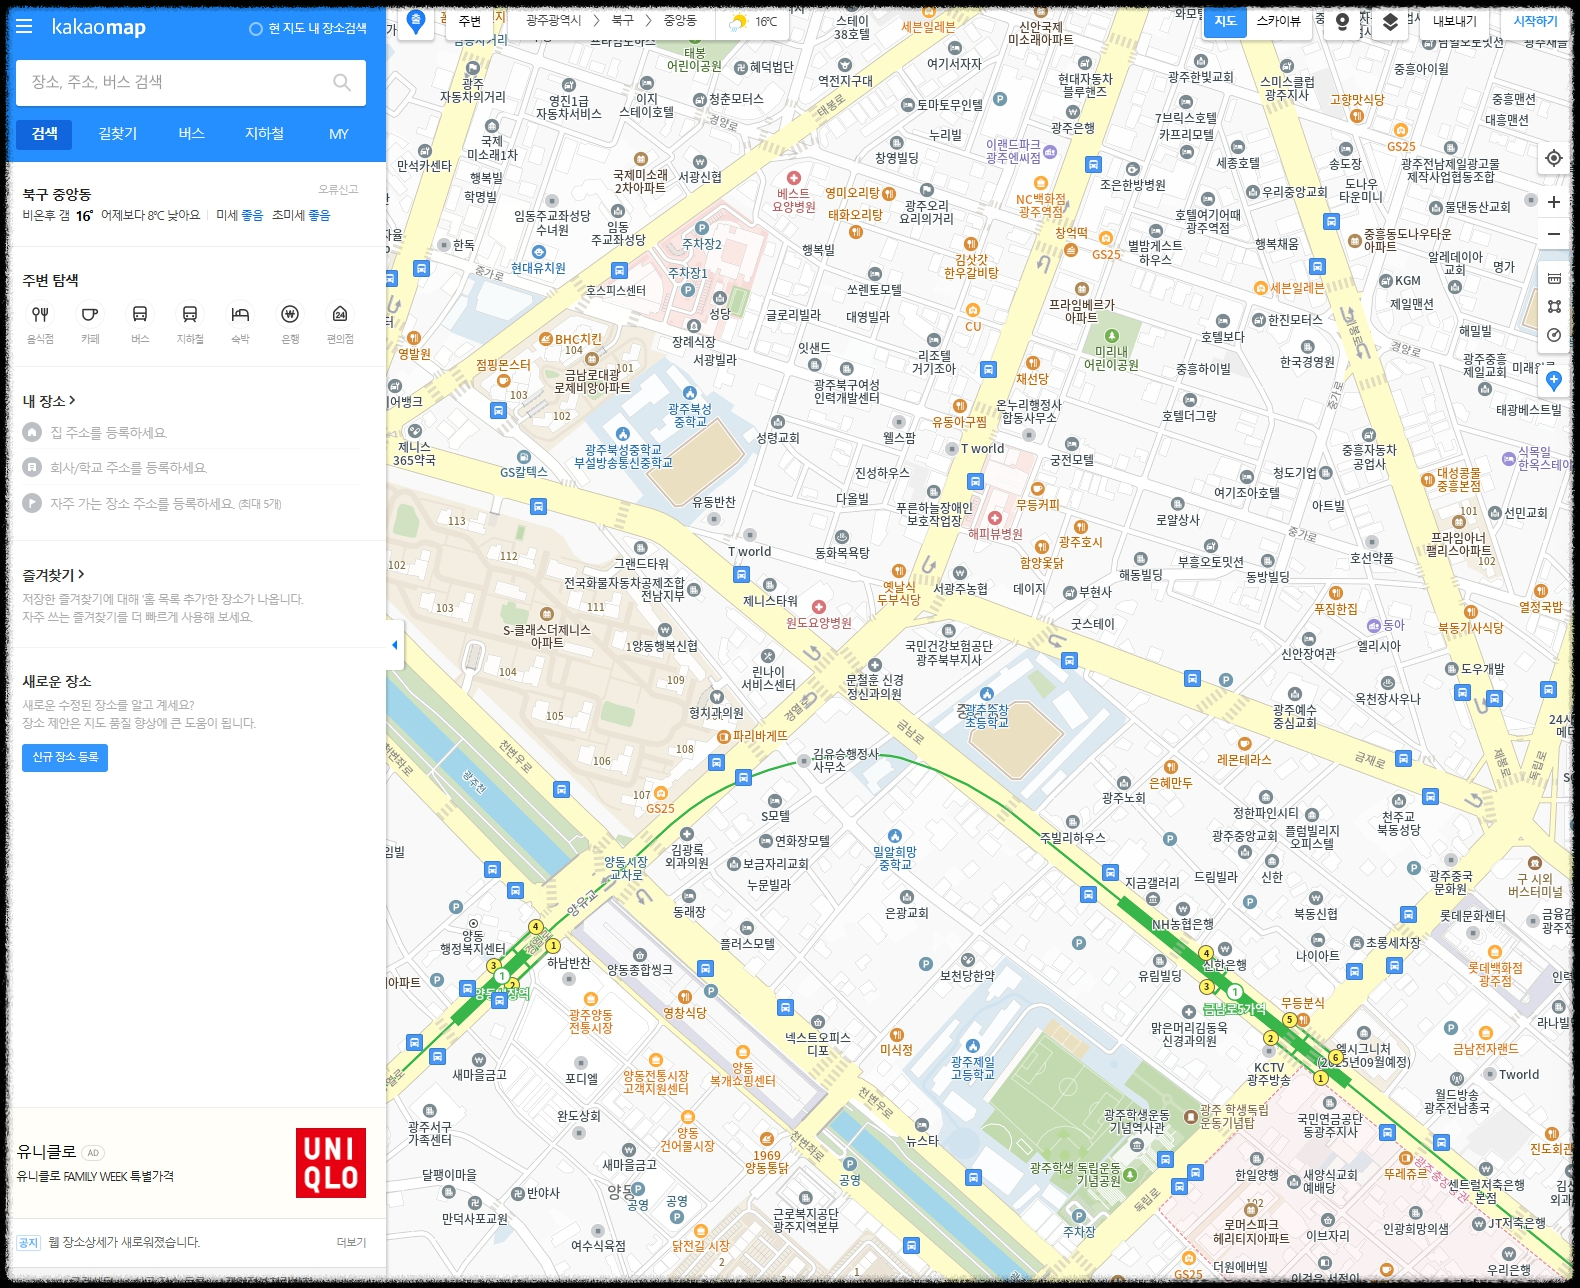Screen dimensions: 1580x1288
Task: Open the 광주광역시 region breadcrumb
Action: [x=553, y=21]
